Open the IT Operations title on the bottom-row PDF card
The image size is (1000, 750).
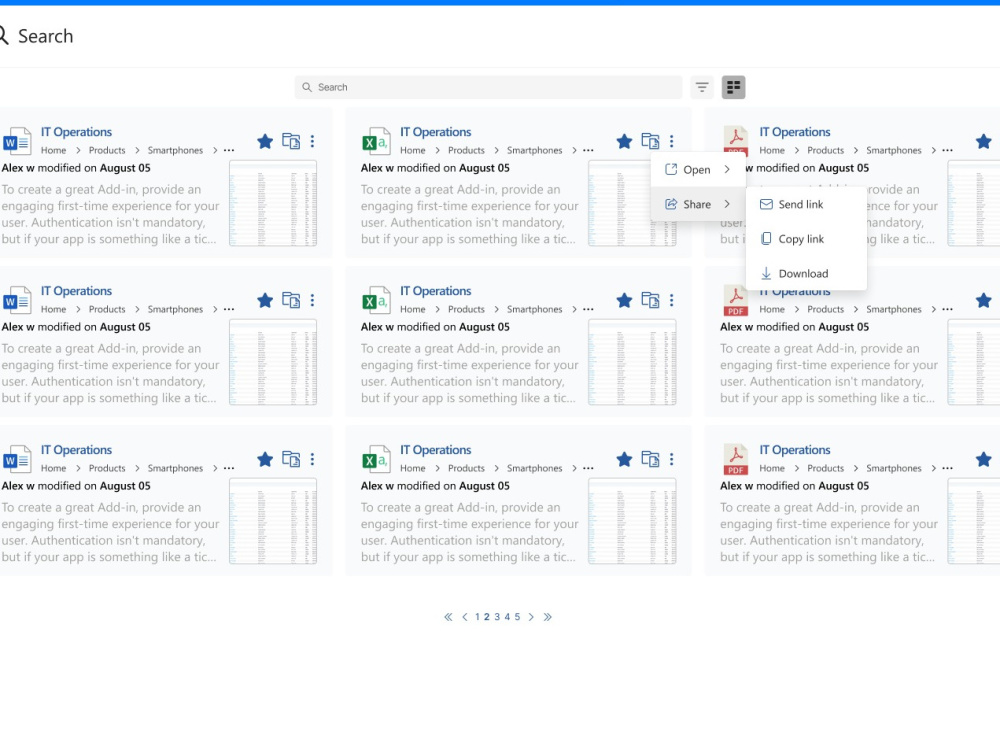point(795,450)
